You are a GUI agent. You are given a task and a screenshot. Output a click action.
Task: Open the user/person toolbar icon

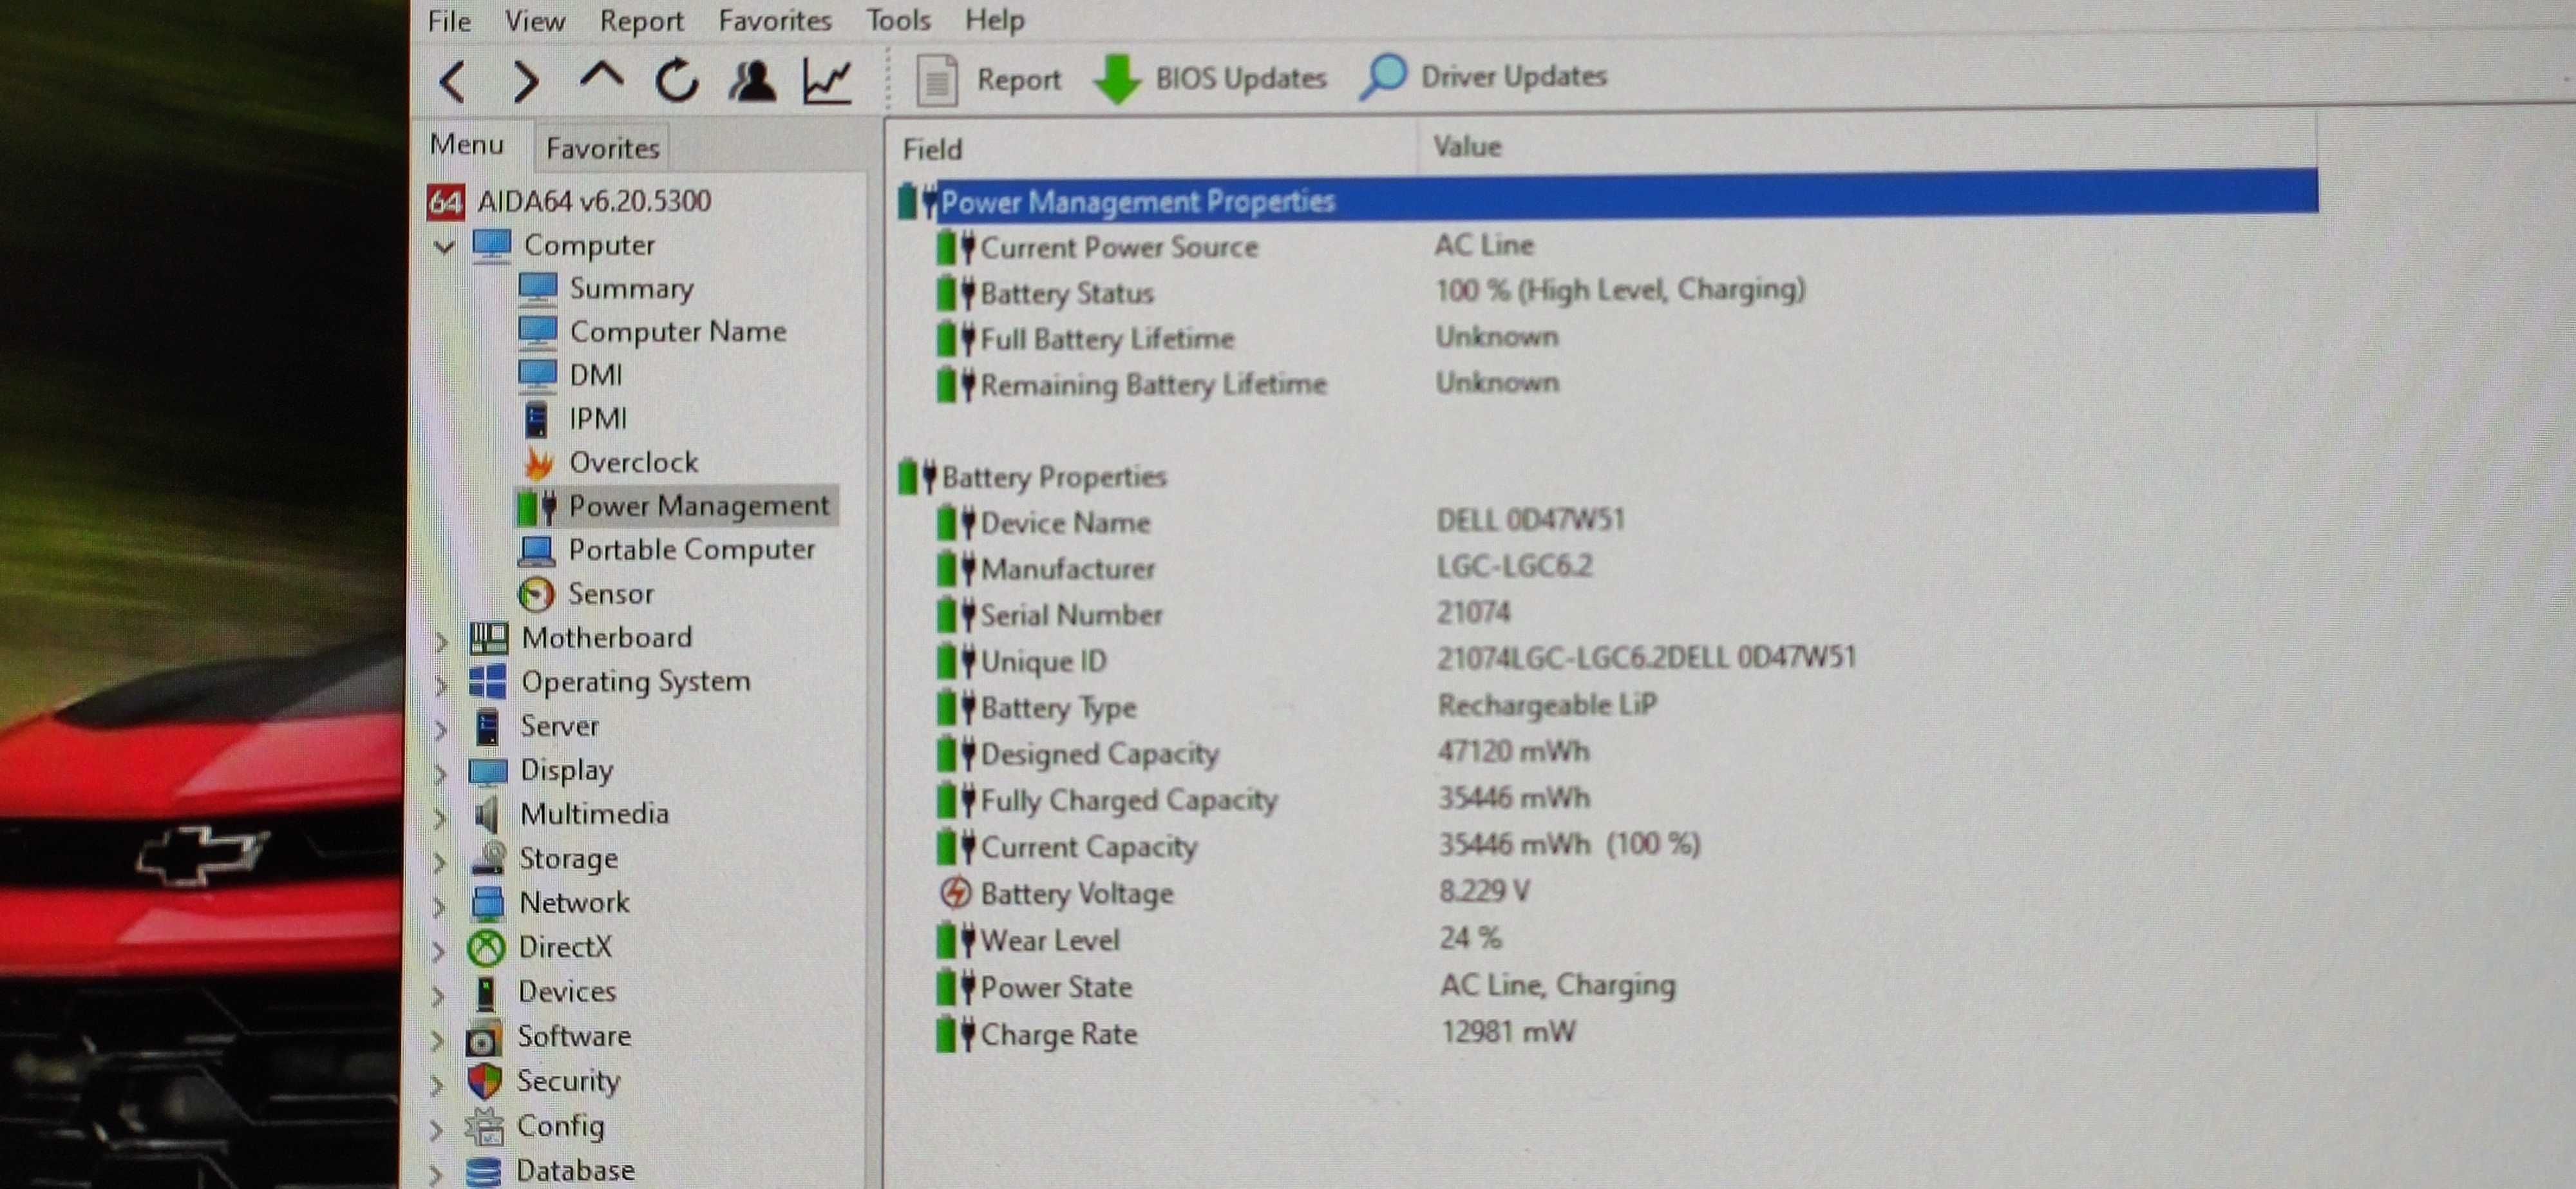[x=752, y=80]
